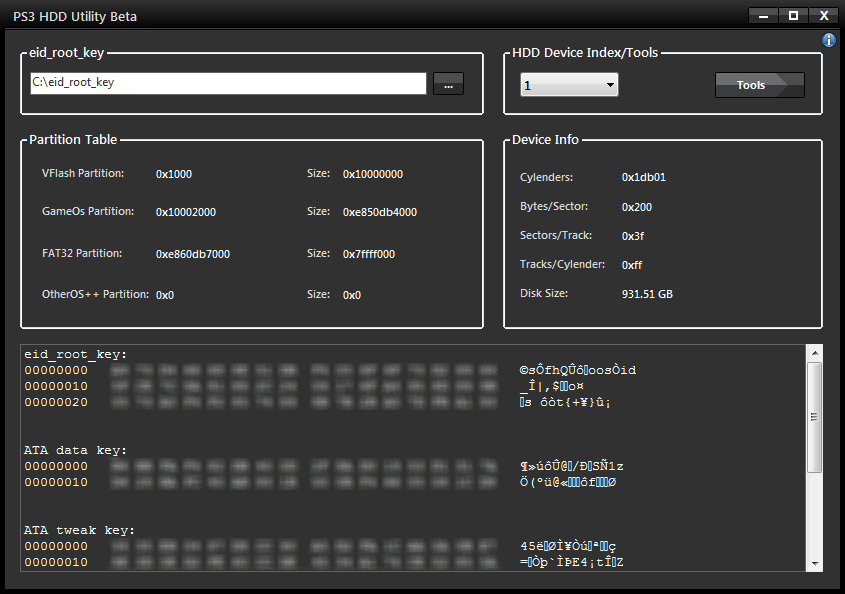Select GameOs size value 0xe850db4000
This screenshot has height=594, width=845.
[x=380, y=212]
